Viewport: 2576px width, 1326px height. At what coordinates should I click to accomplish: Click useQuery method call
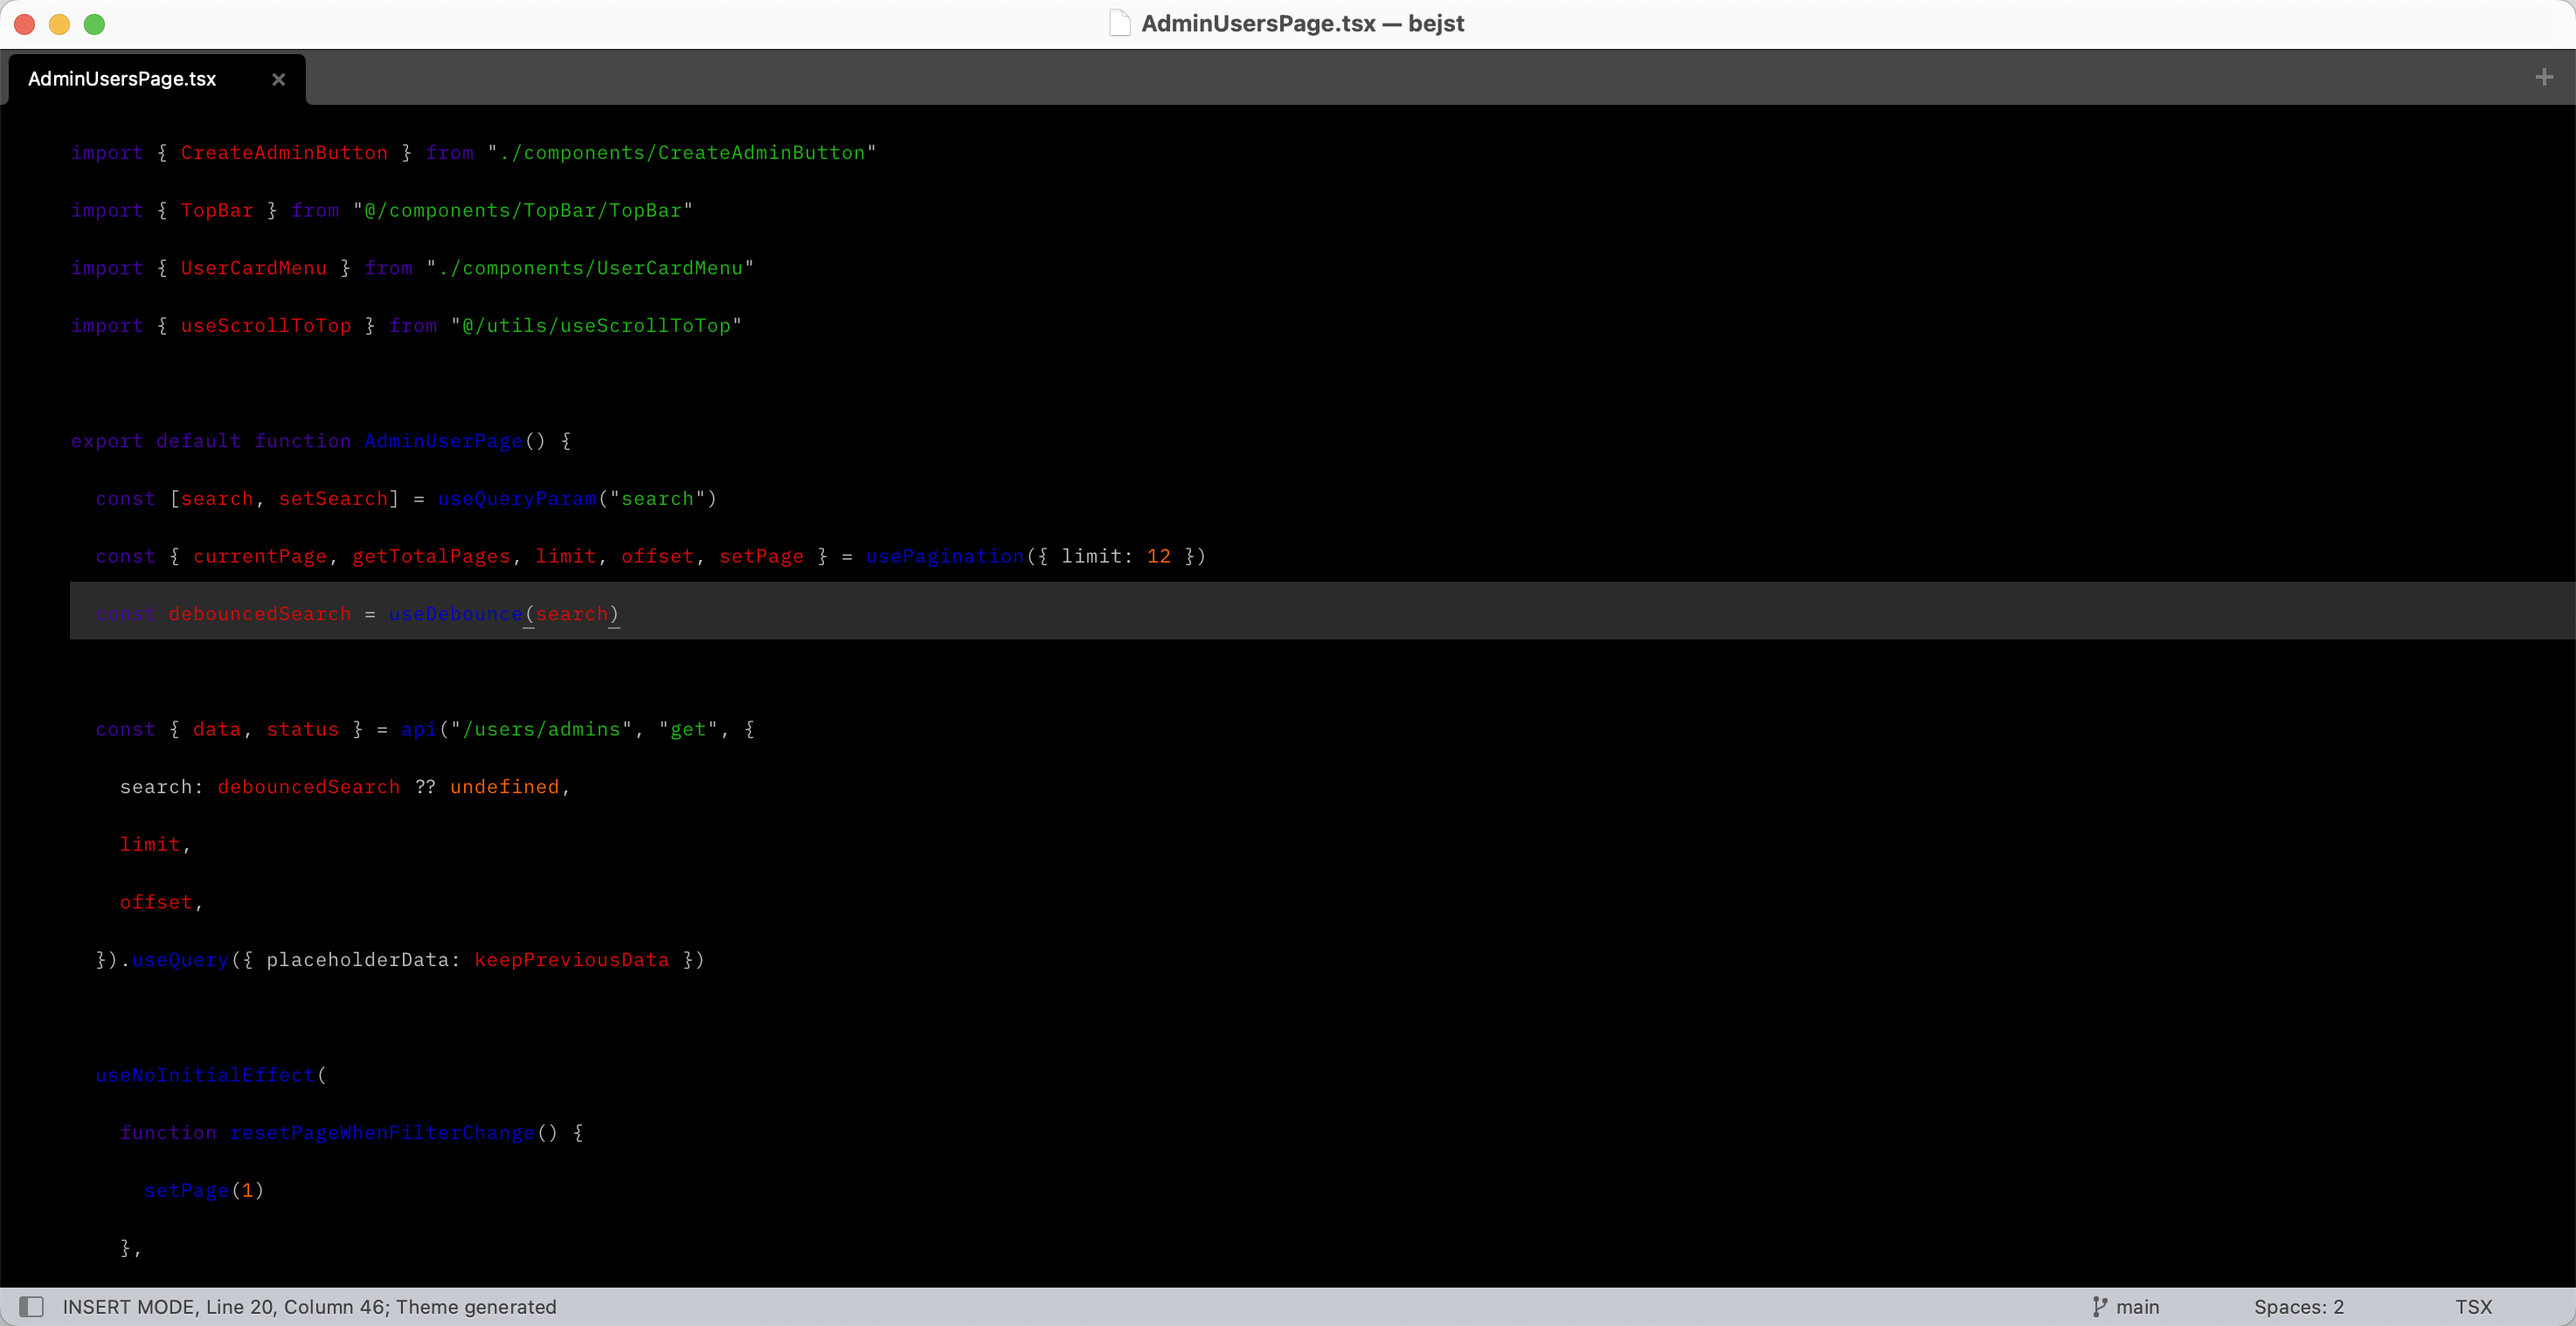point(181,960)
